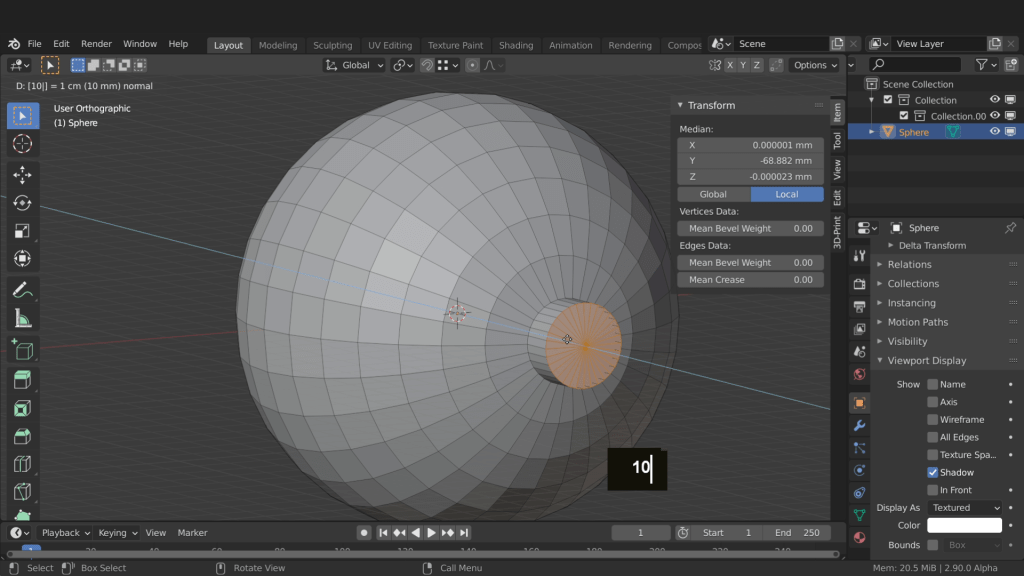Select the Cursor tool
Screen dimensions: 1024x576
22,144
